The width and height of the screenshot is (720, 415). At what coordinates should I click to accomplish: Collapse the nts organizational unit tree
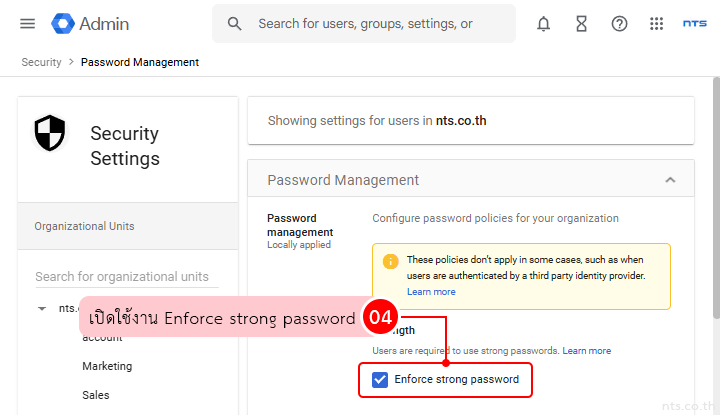[42, 309]
